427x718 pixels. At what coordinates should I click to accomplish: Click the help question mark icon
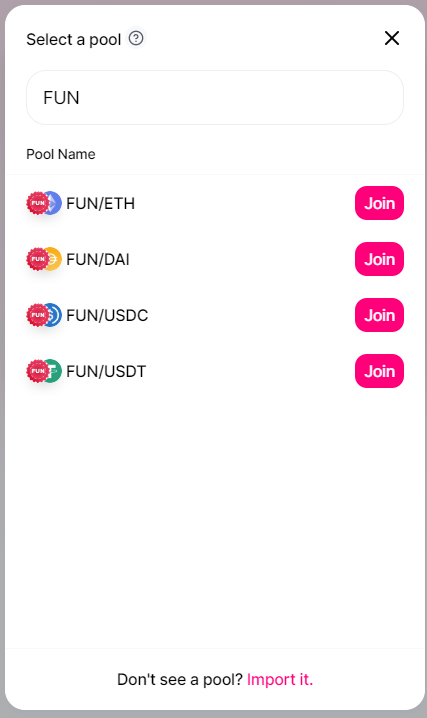click(x=135, y=38)
